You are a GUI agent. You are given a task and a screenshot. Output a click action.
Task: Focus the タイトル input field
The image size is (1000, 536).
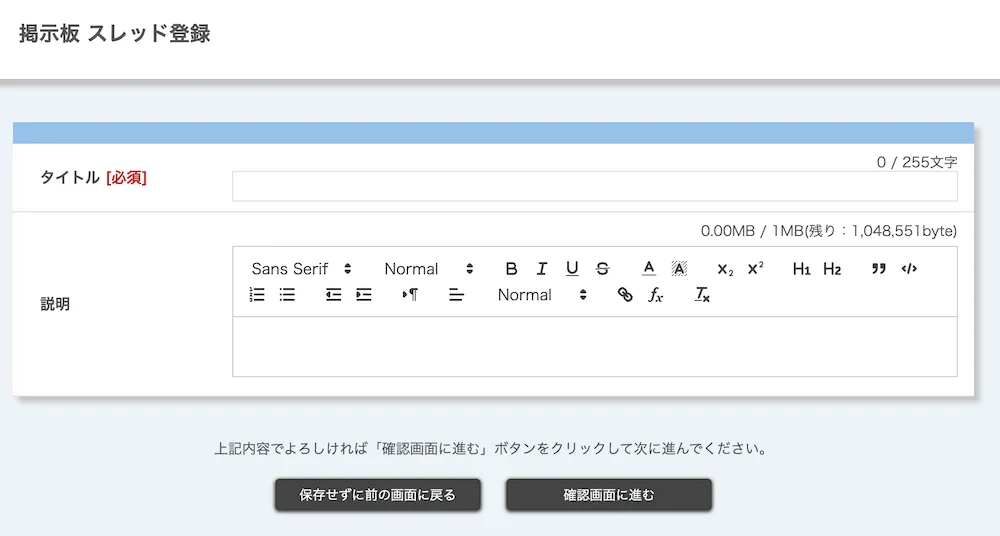(594, 187)
